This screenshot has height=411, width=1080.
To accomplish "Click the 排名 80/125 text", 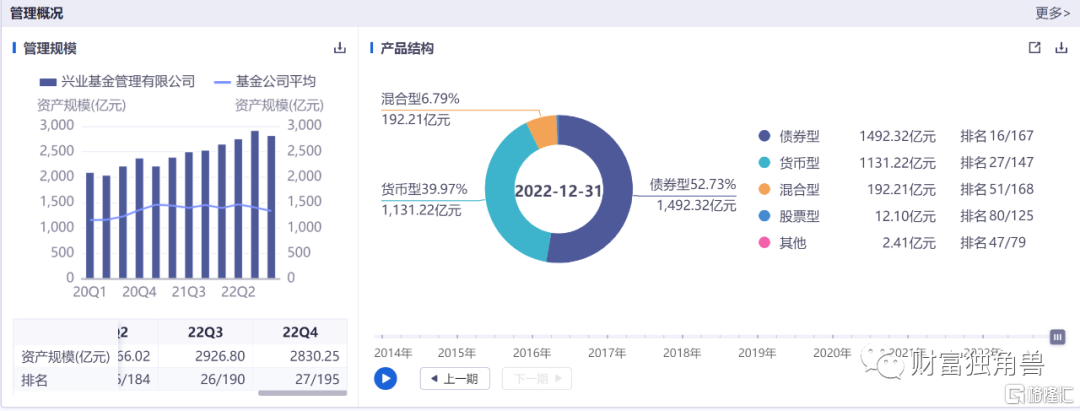I will pos(997,216).
